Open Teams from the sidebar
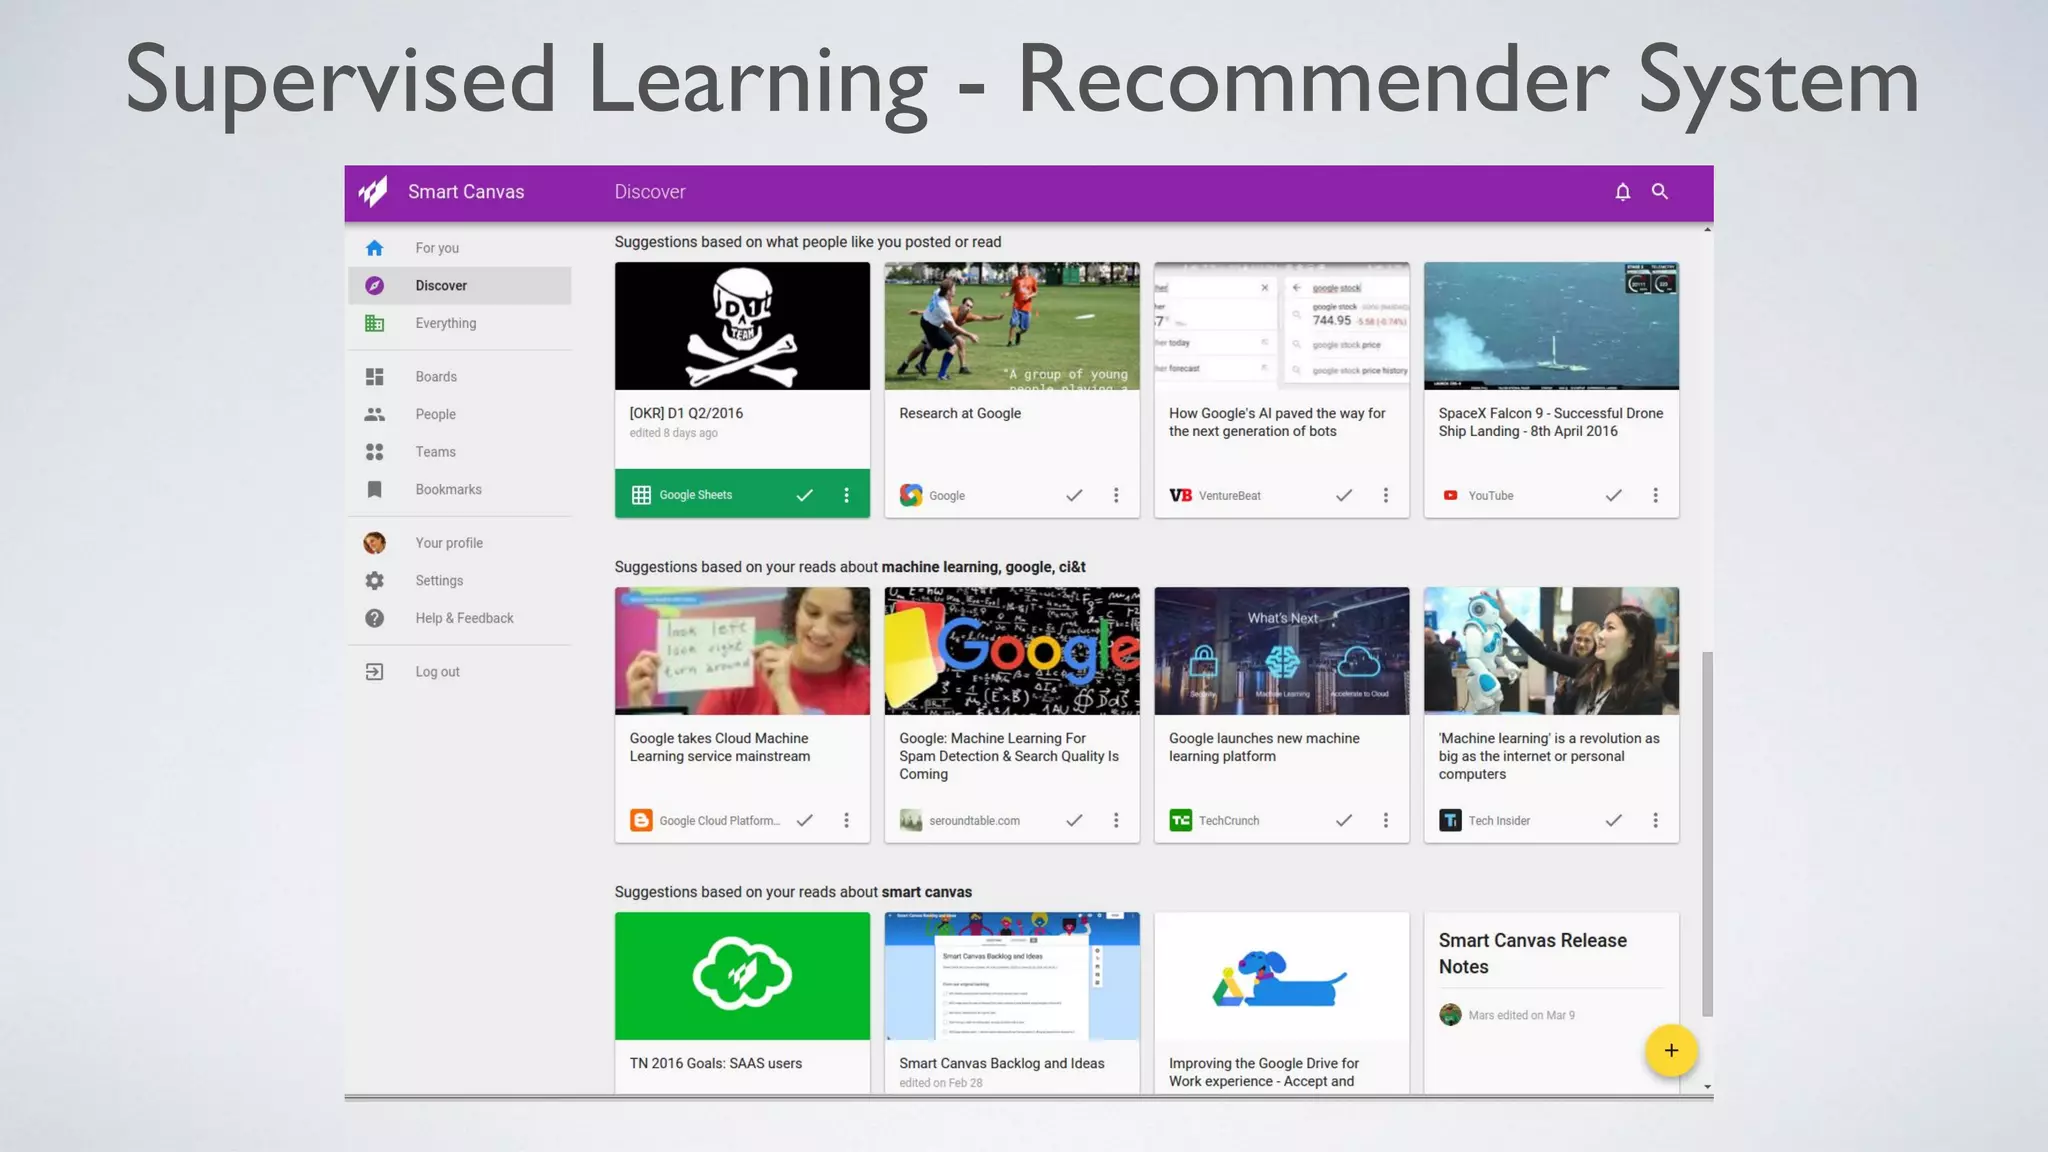This screenshot has width=2048, height=1152. (460, 452)
